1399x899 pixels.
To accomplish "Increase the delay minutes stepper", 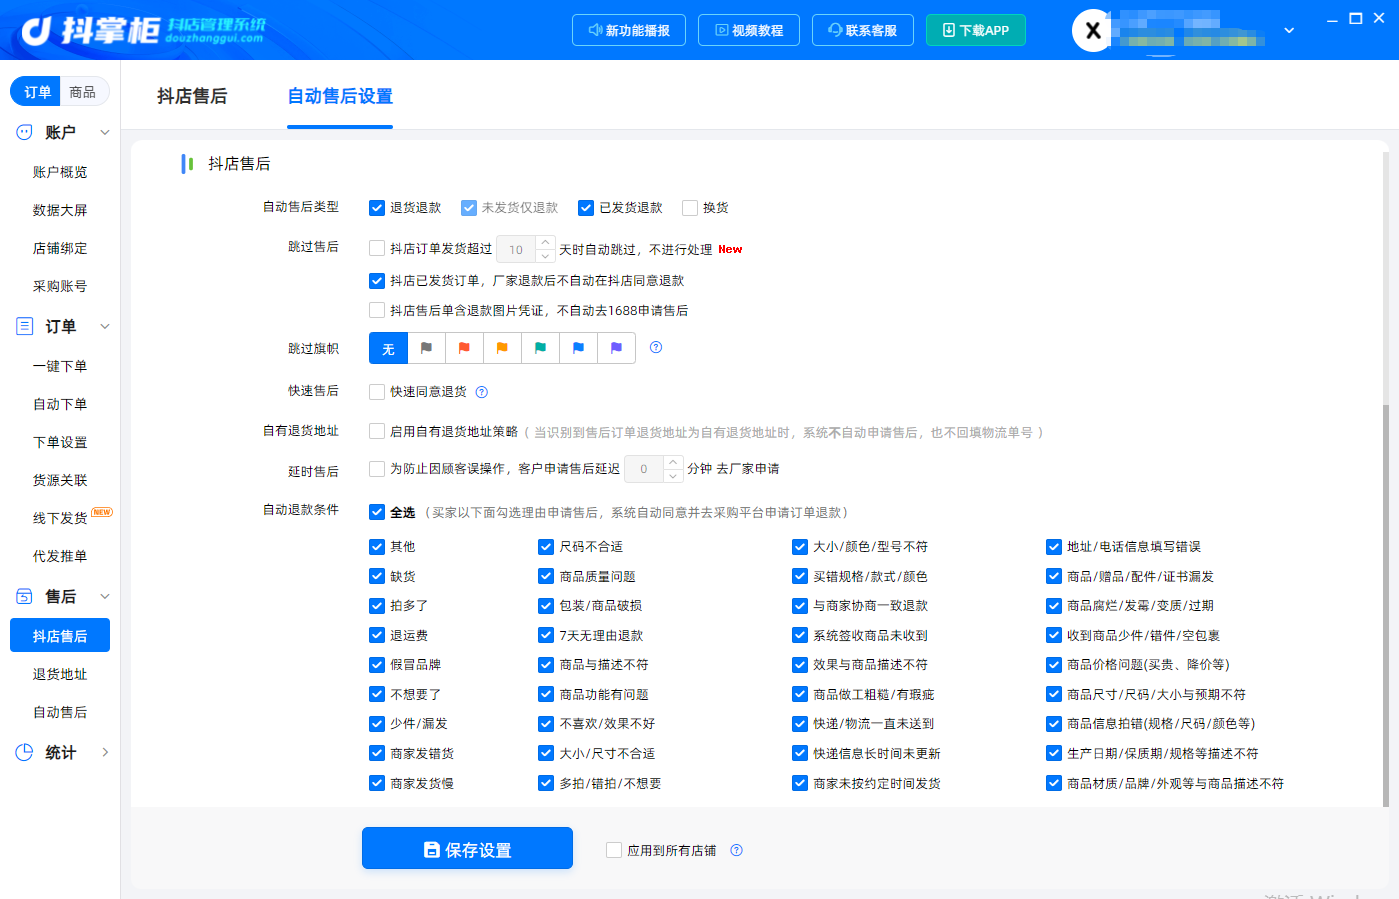I will (673, 462).
